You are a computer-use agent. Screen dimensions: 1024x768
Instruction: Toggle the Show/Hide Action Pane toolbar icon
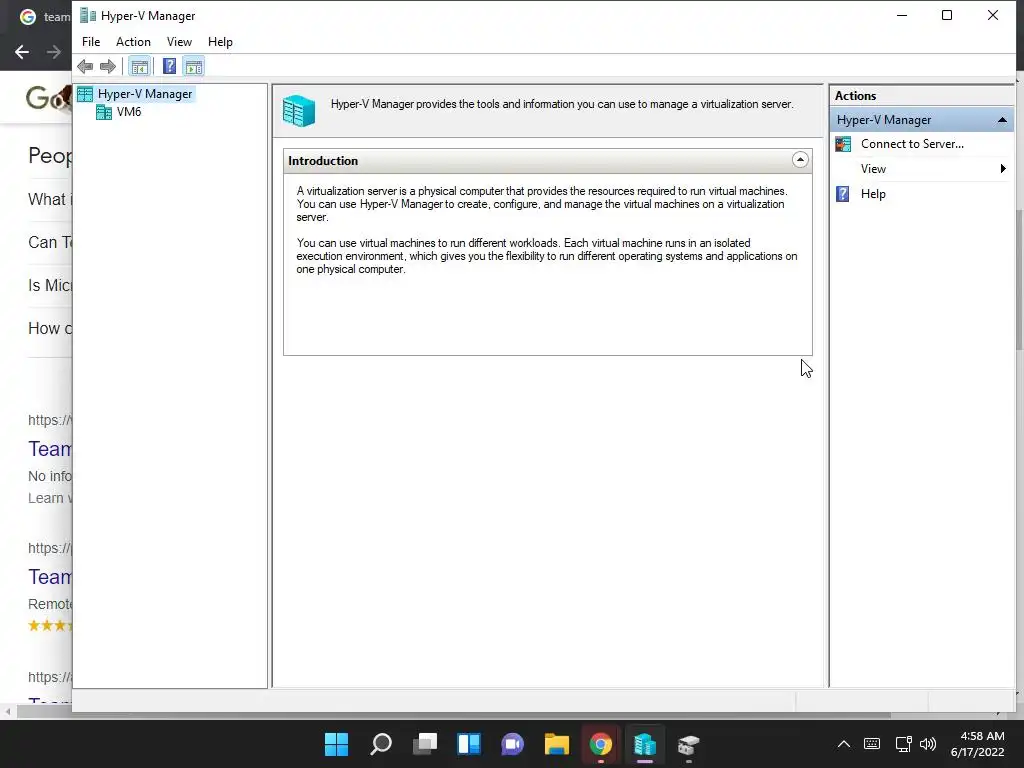(x=194, y=66)
